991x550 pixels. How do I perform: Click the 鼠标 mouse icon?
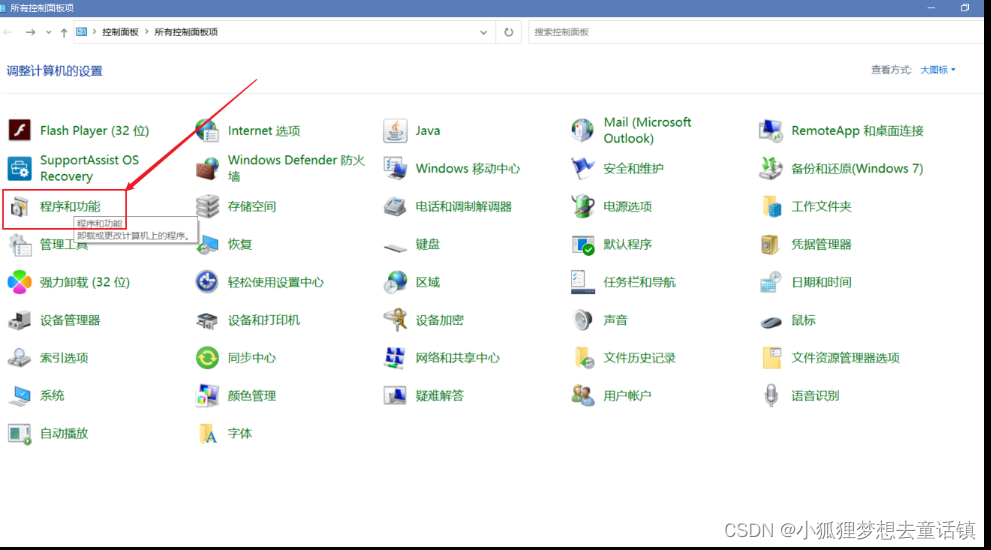point(770,321)
